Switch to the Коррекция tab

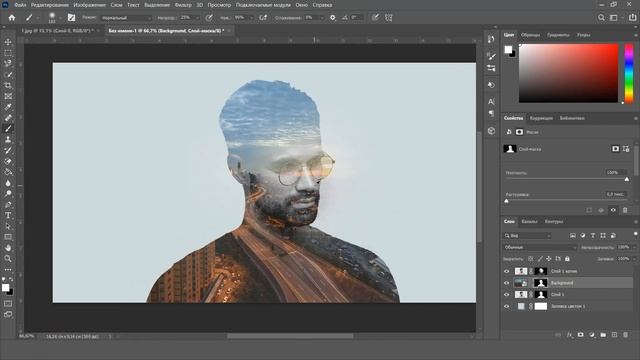(541, 118)
